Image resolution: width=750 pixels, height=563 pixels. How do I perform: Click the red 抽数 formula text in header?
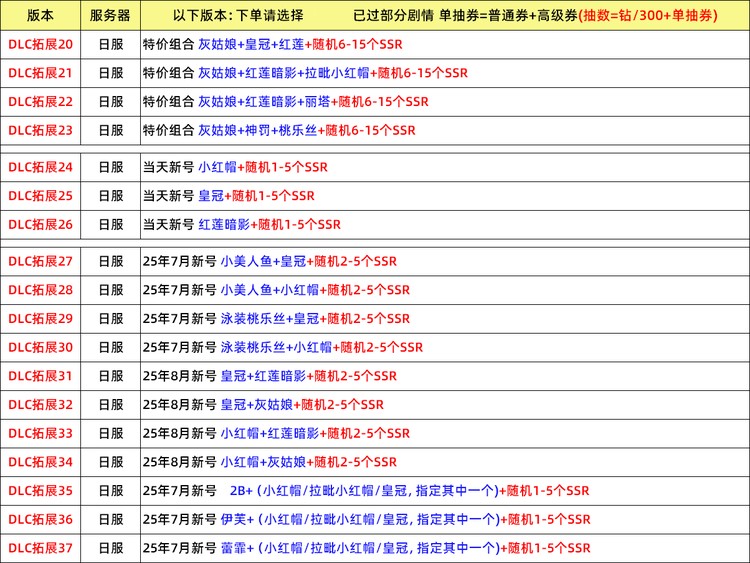click(x=662, y=15)
